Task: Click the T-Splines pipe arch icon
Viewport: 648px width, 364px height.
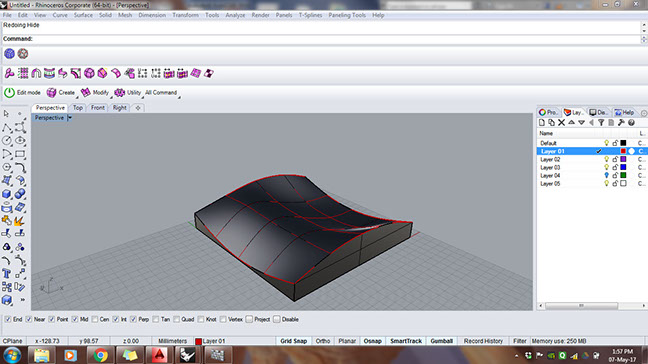Action: (x=36, y=74)
